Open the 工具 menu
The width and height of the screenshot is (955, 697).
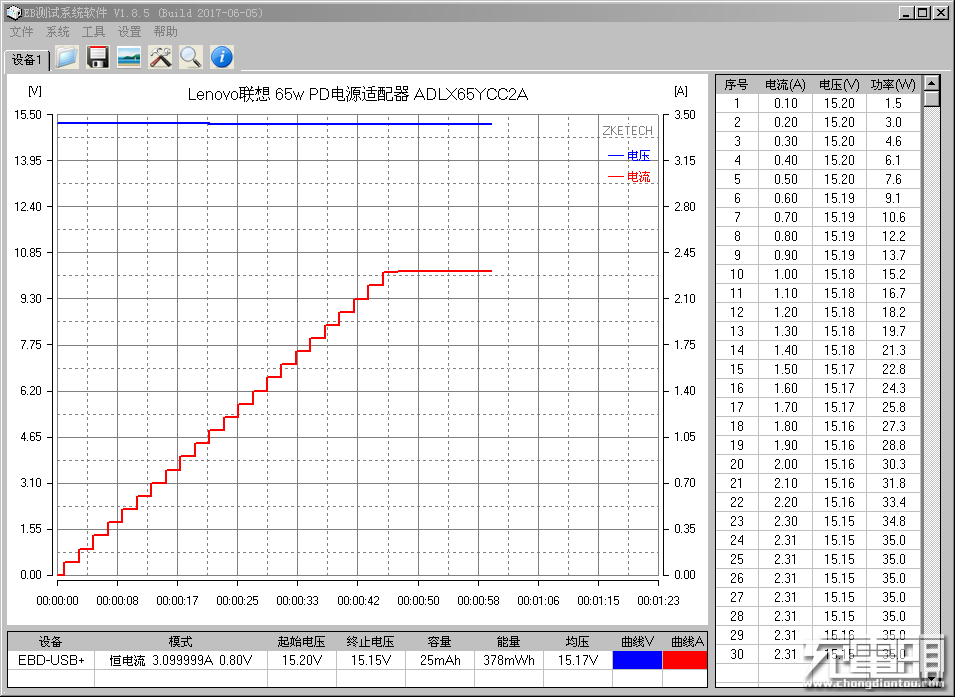point(93,32)
